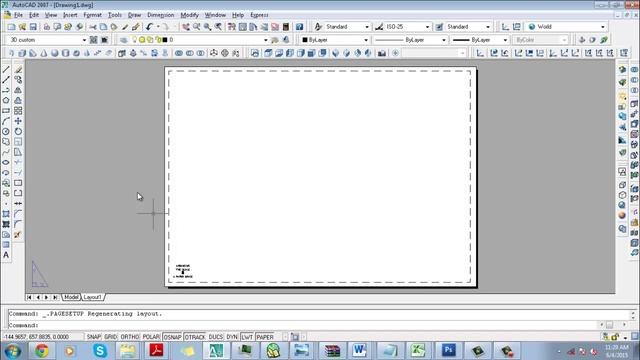The height and width of the screenshot is (360, 640).
Task: Open the ByLayer linetype dropdown
Action: point(444,40)
